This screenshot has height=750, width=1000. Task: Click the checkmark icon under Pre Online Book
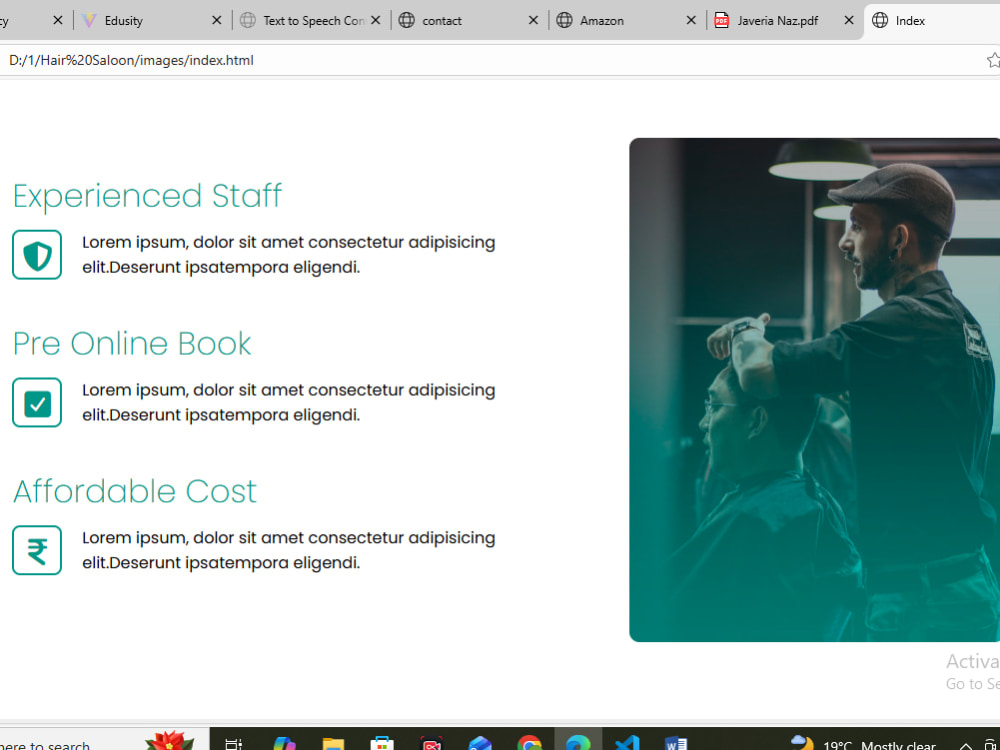37,402
